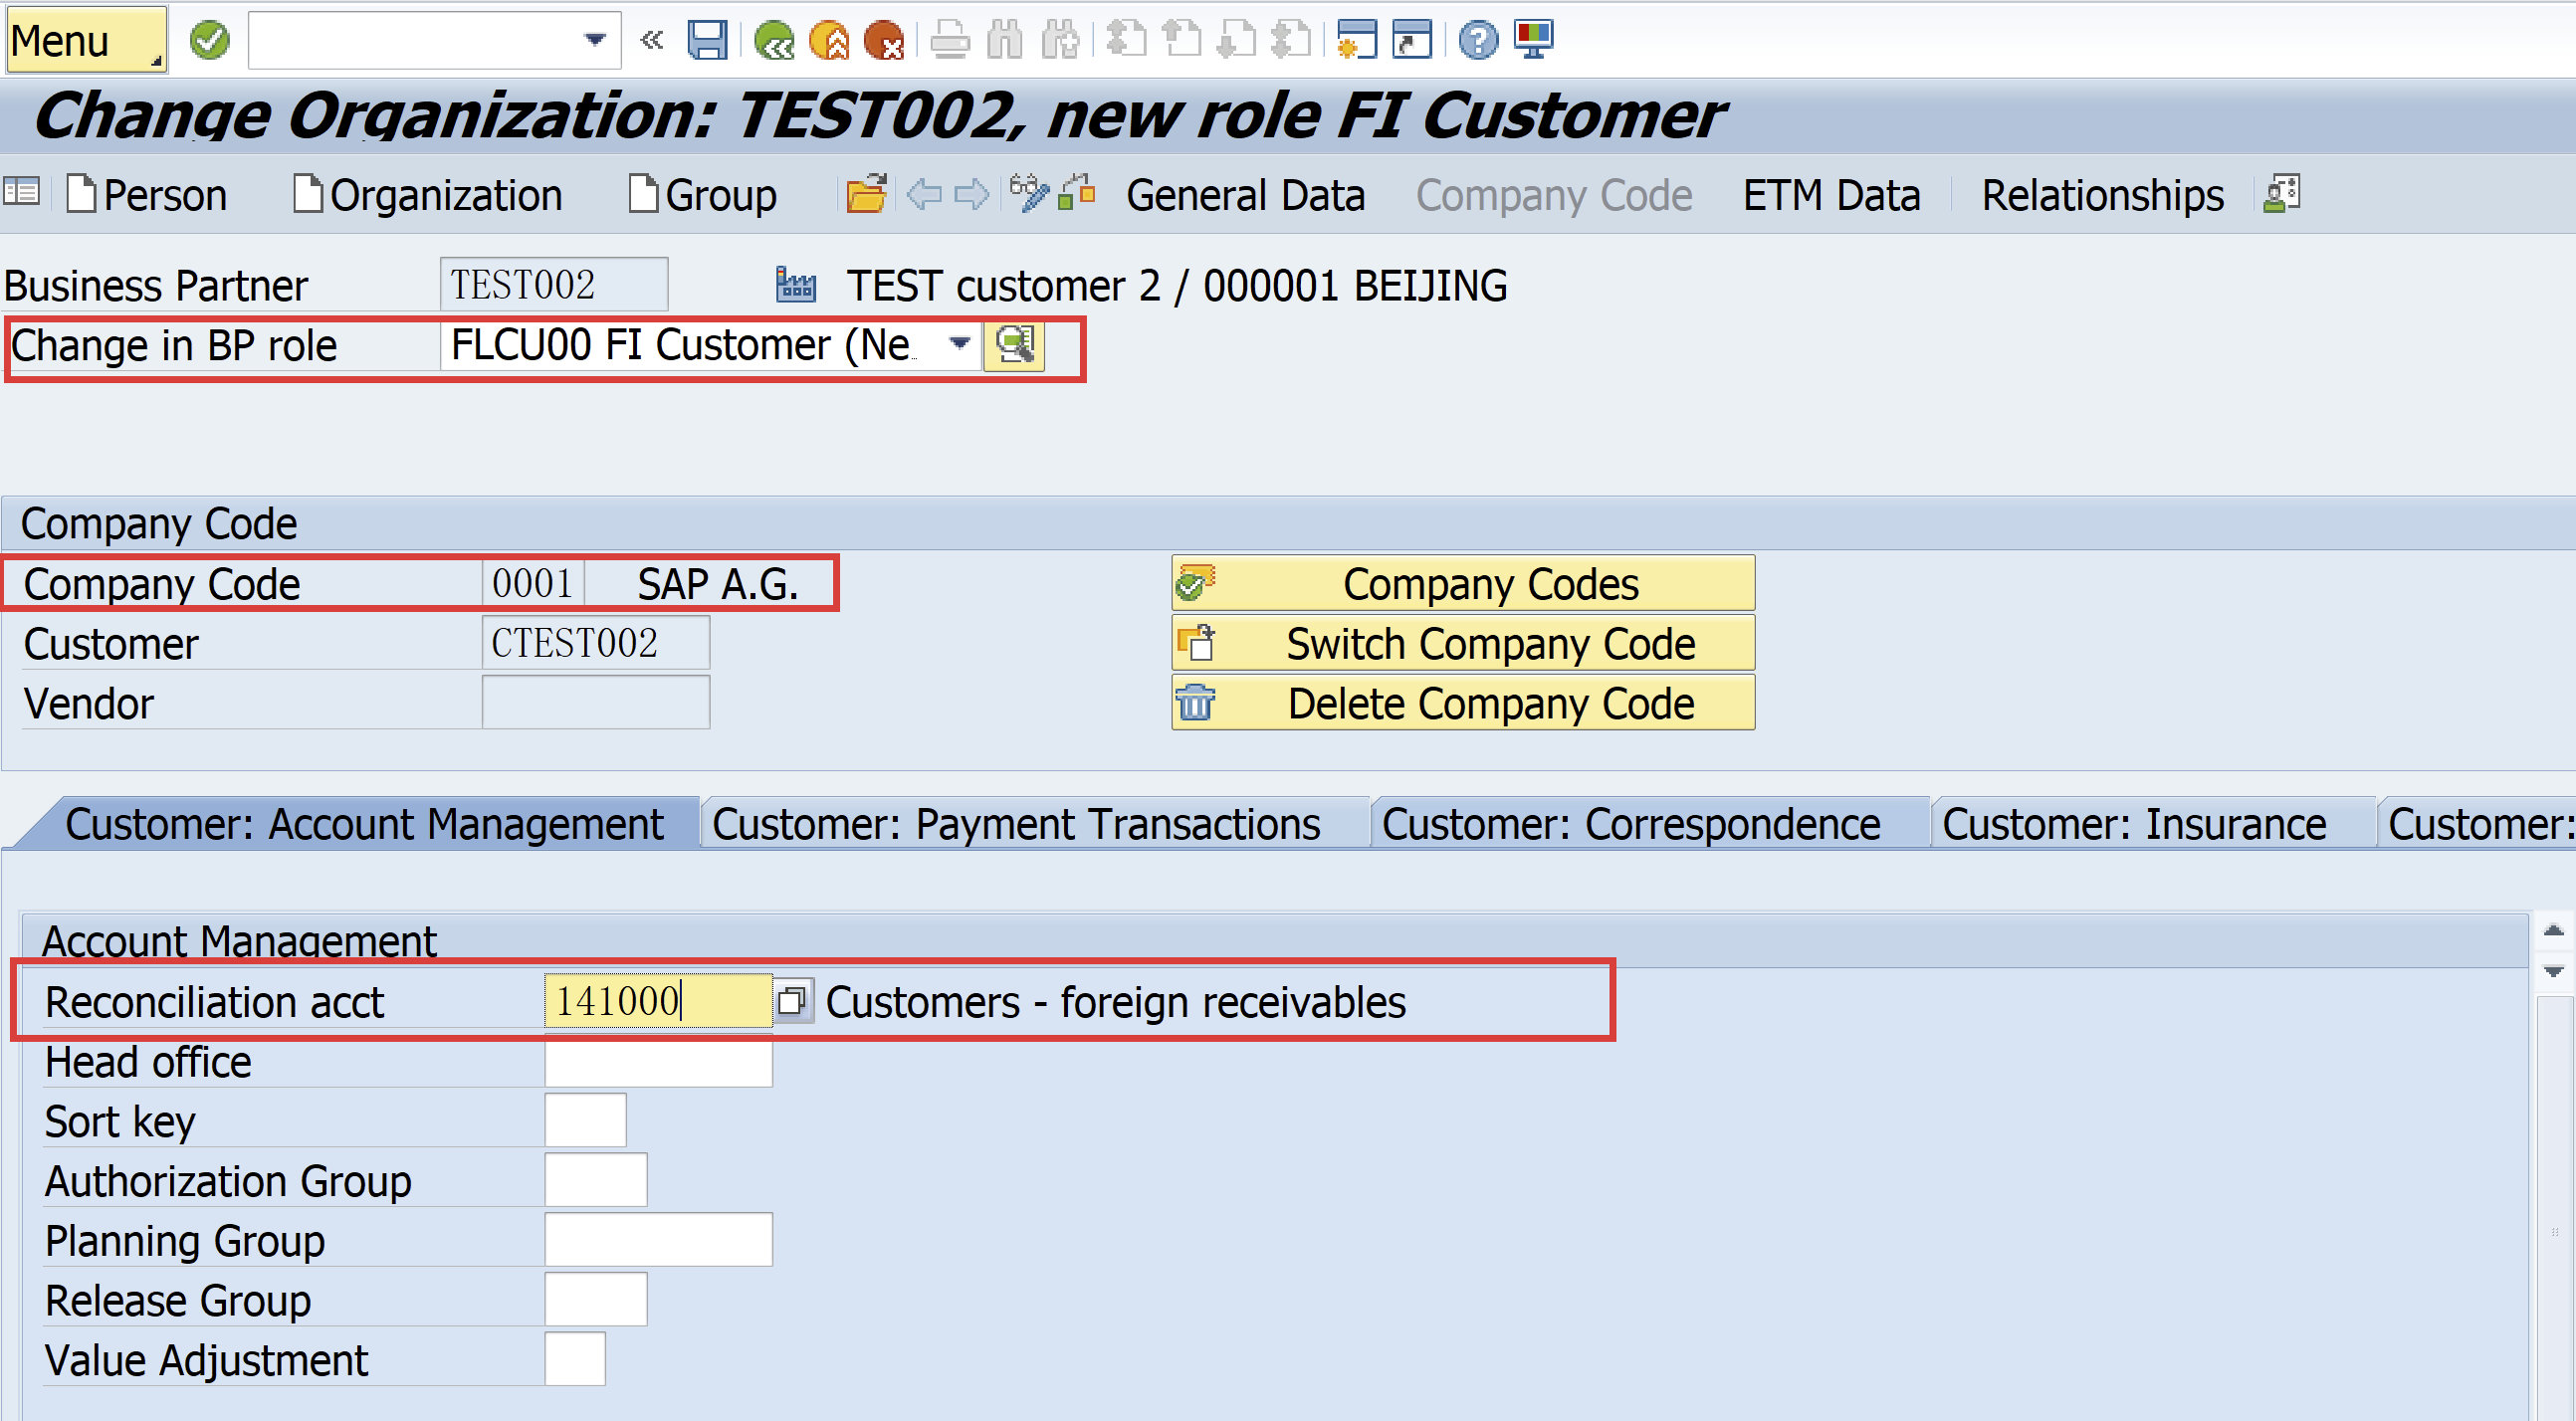The image size is (2576, 1421).
Task: Click Delete Company Code button
Action: [x=1463, y=703]
